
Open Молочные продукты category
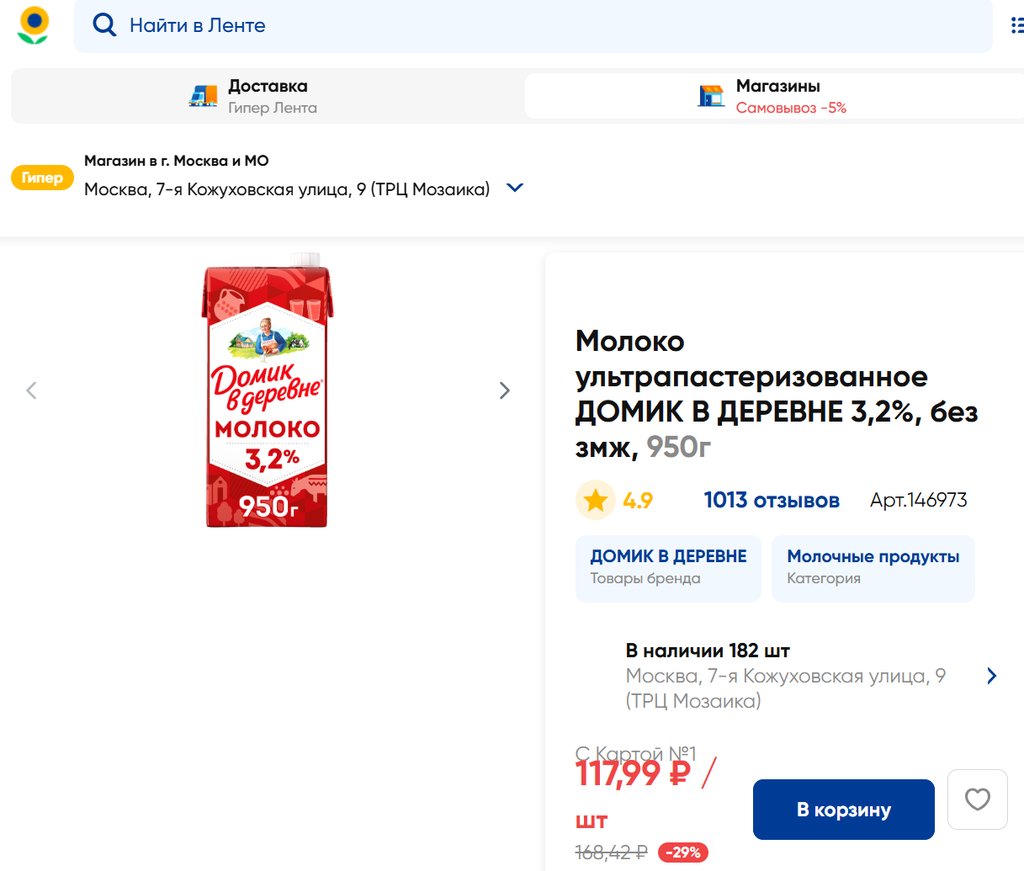coord(872,566)
